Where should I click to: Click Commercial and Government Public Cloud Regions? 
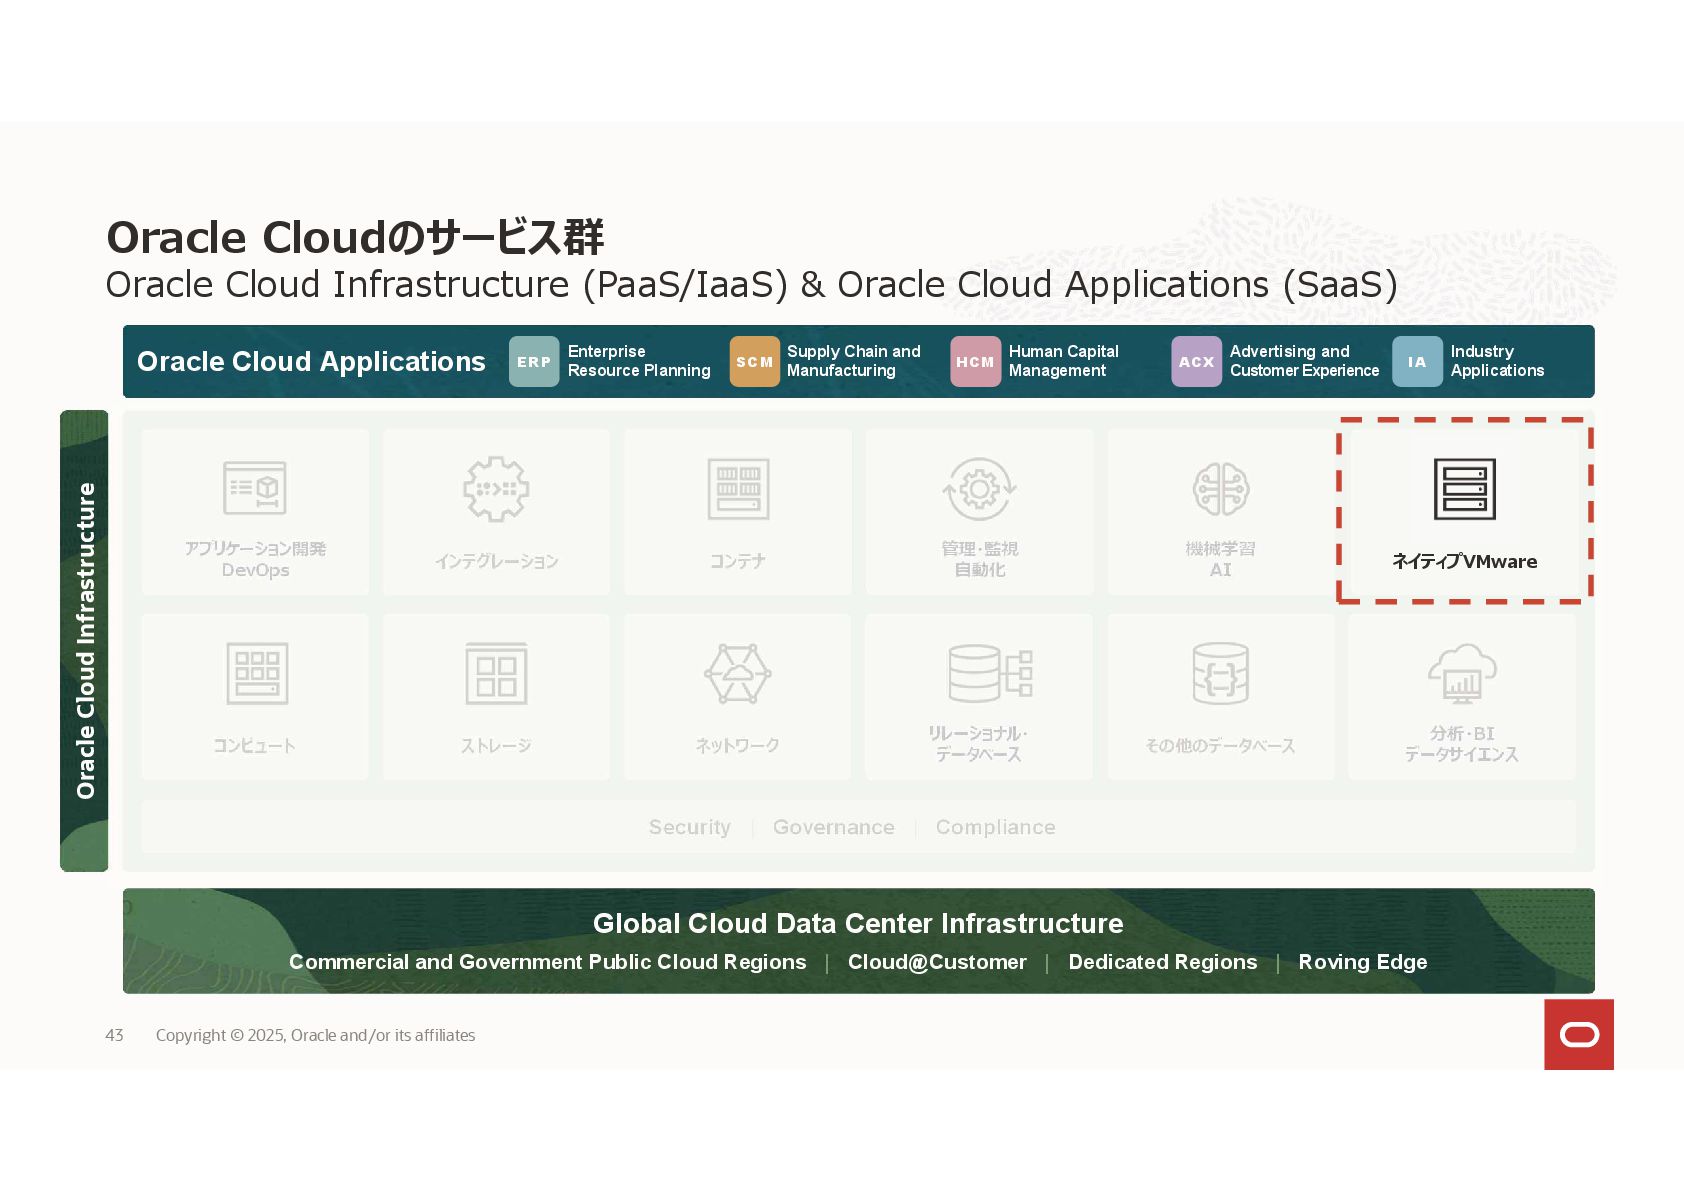[x=548, y=962]
